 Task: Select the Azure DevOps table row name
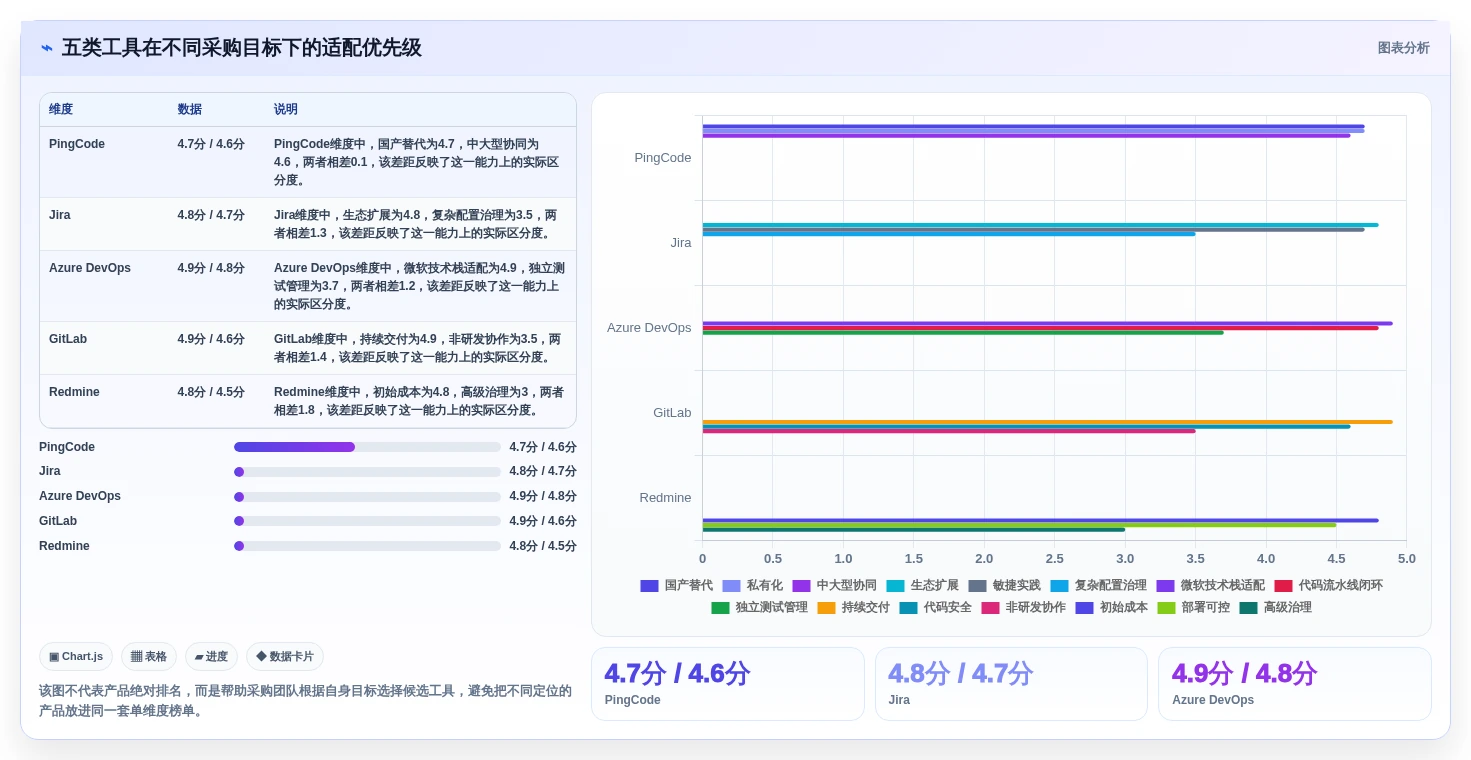[90, 268]
